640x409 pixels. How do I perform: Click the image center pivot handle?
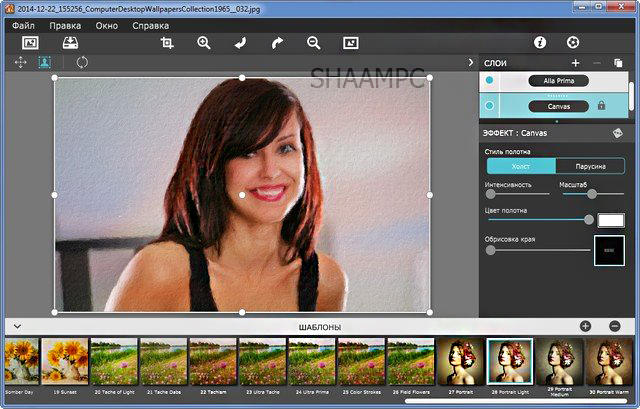pos(242,195)
